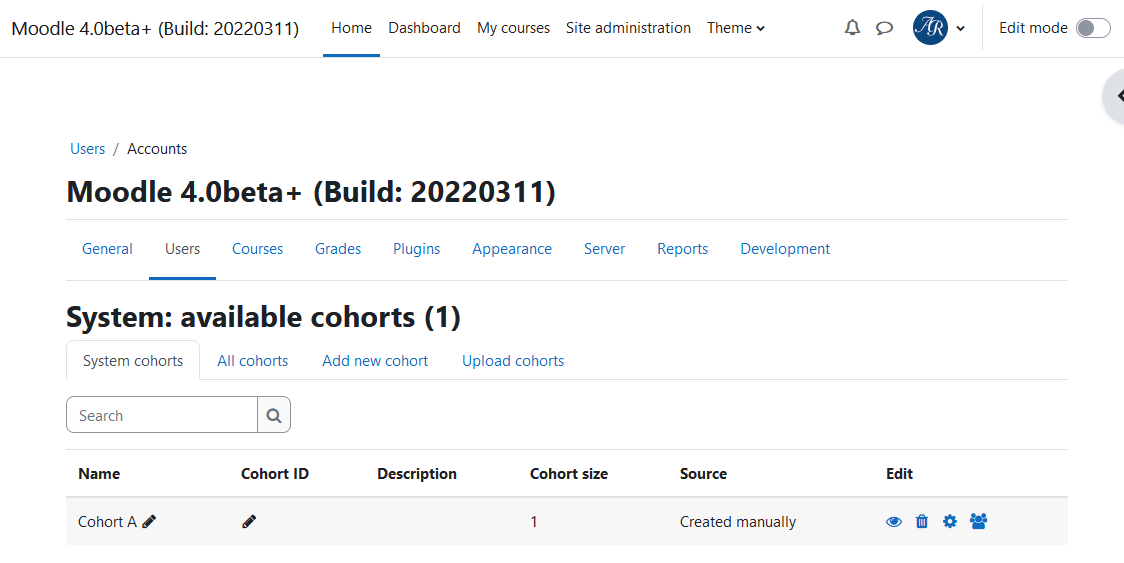Focus the cohort Search field
The width and height of the screenshot is (1124, 563).
[162, 415]
